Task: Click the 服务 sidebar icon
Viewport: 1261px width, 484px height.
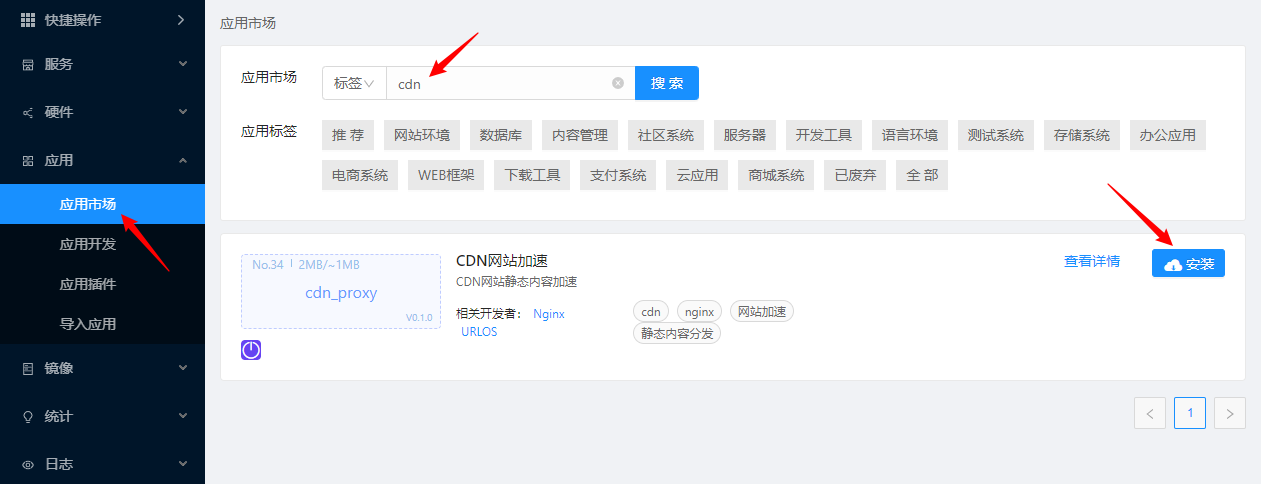Action: click(x=28, y=64)
